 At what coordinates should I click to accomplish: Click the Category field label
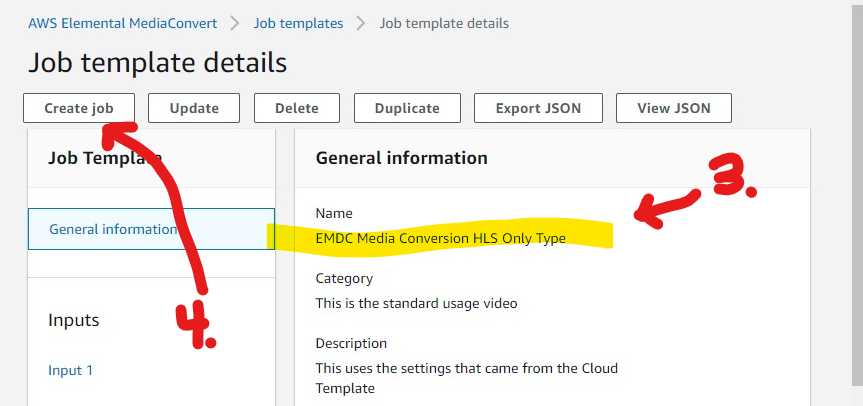[x=344, y=278]
